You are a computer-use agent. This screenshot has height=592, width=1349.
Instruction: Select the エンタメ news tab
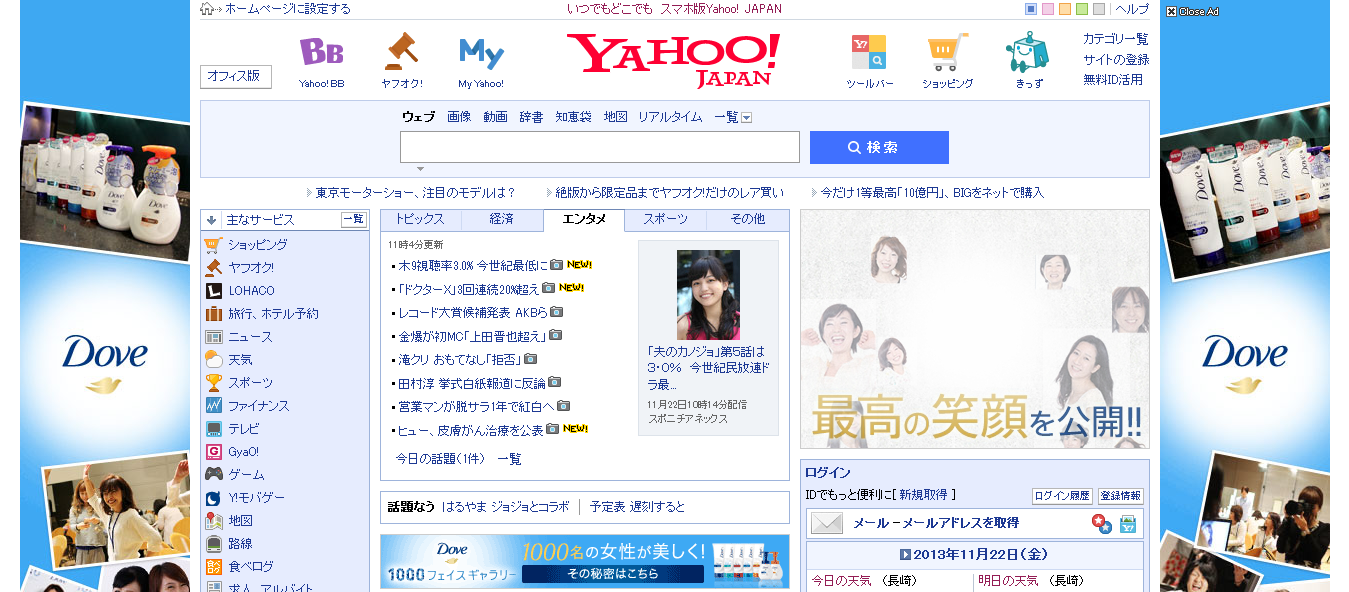tap(584, 219)
